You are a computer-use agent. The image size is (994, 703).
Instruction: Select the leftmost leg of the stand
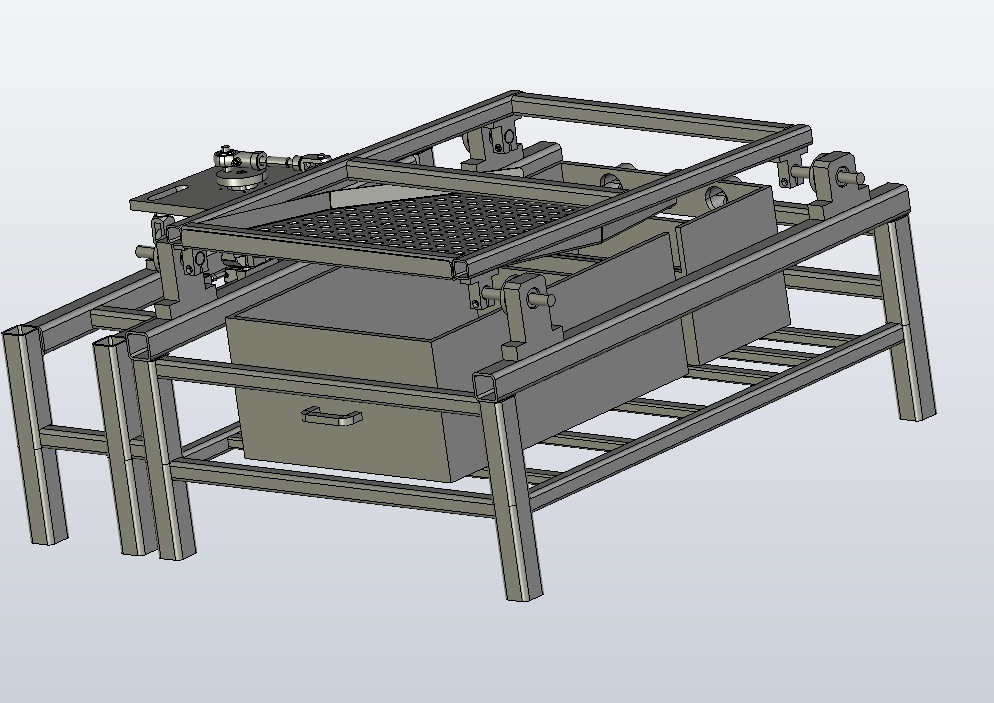click(35, 437)
